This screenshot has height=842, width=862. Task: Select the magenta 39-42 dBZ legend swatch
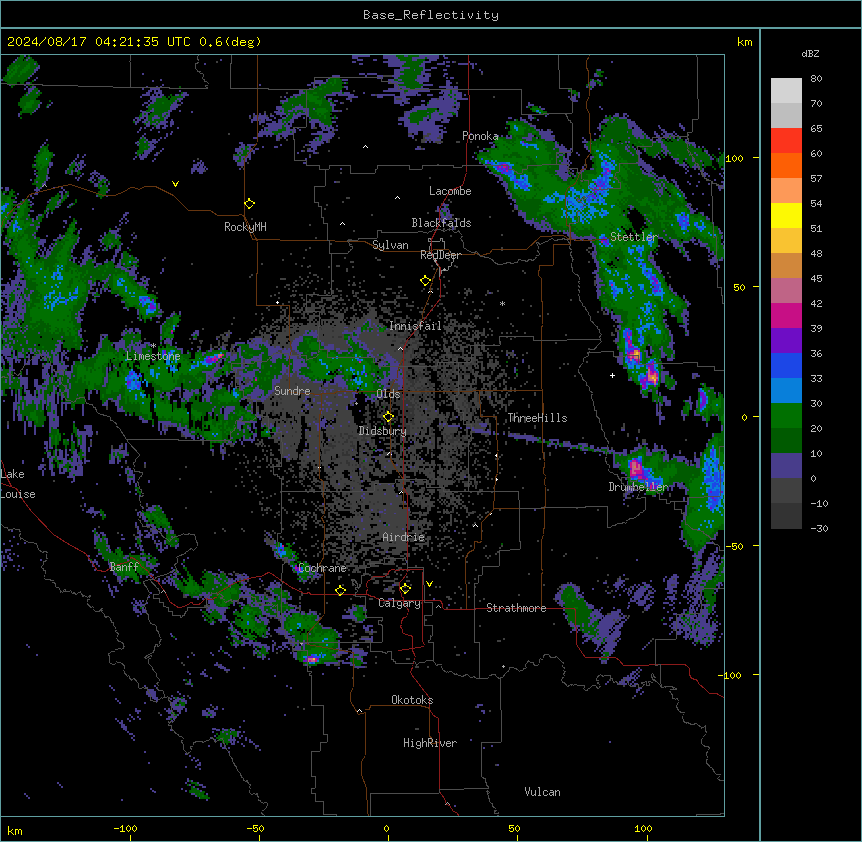click(x=786, y=315)
